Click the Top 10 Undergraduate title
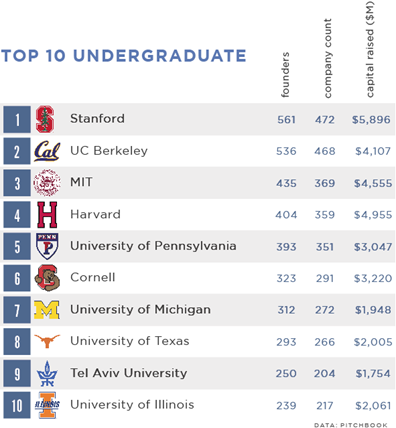The width and height of the screenshot is (396, 428). coord(124,56)
